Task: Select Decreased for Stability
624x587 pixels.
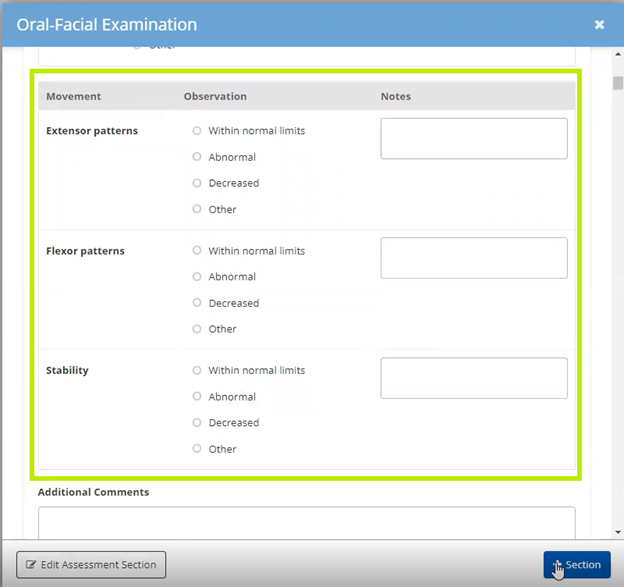Action: coord(197,423)
